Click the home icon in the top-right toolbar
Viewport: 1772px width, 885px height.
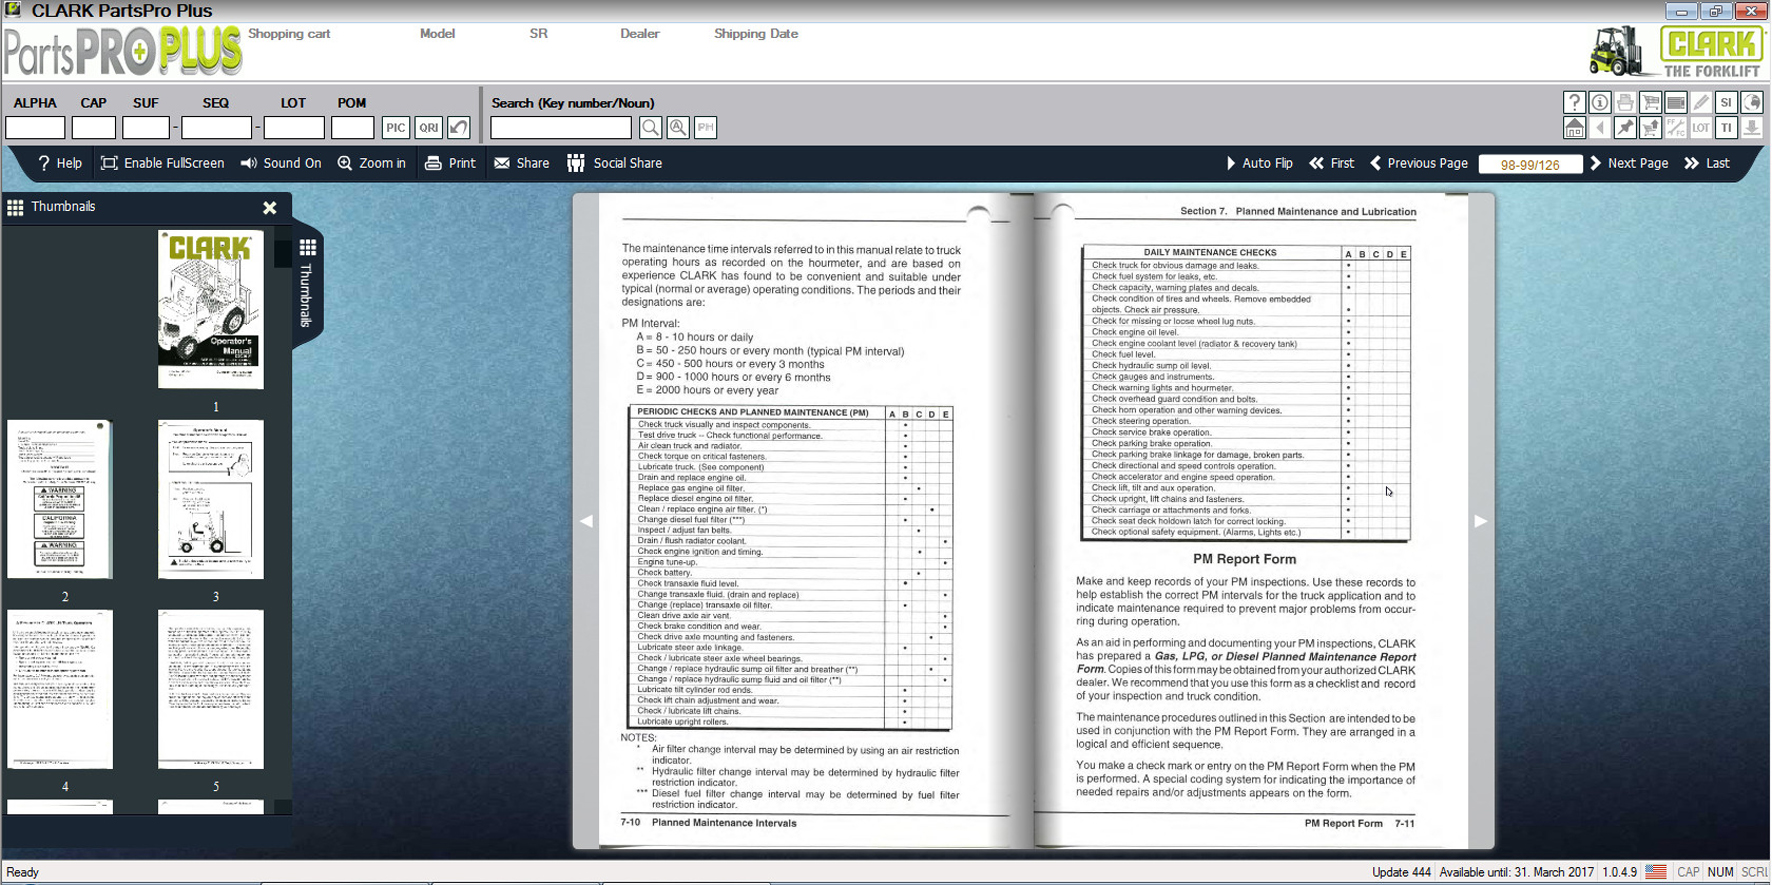point(1574,128)
